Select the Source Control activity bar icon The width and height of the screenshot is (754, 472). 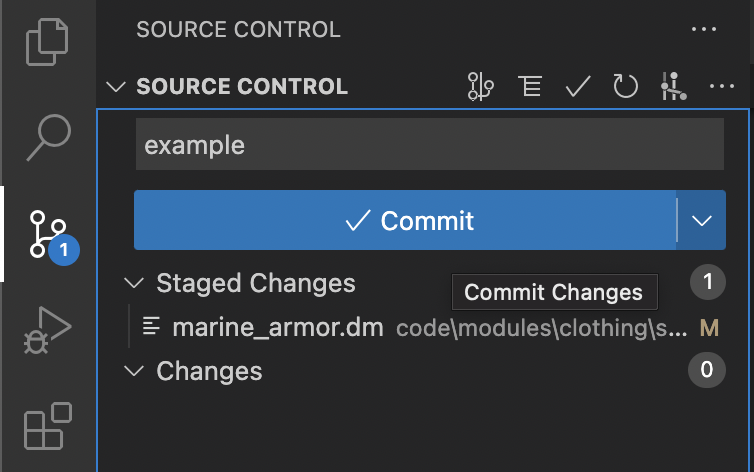tap(48, 234)
